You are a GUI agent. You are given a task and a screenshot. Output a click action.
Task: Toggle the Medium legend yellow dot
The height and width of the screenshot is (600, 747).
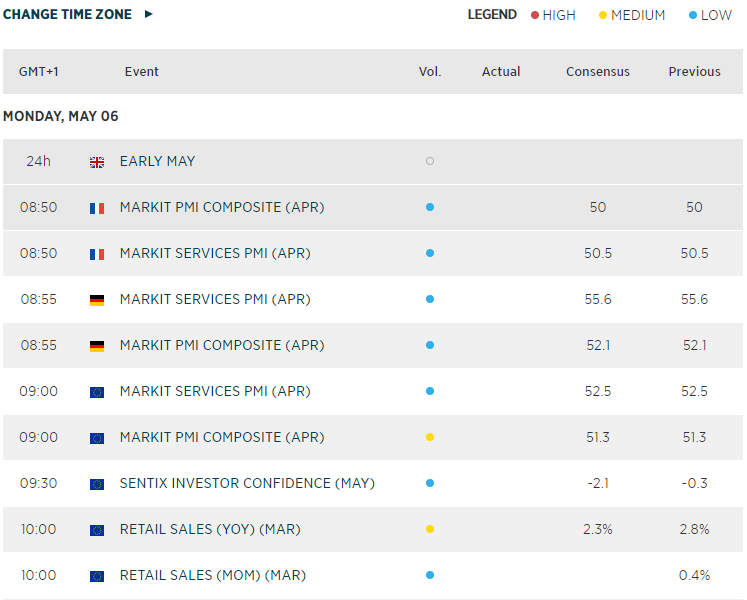click(602, 15)
